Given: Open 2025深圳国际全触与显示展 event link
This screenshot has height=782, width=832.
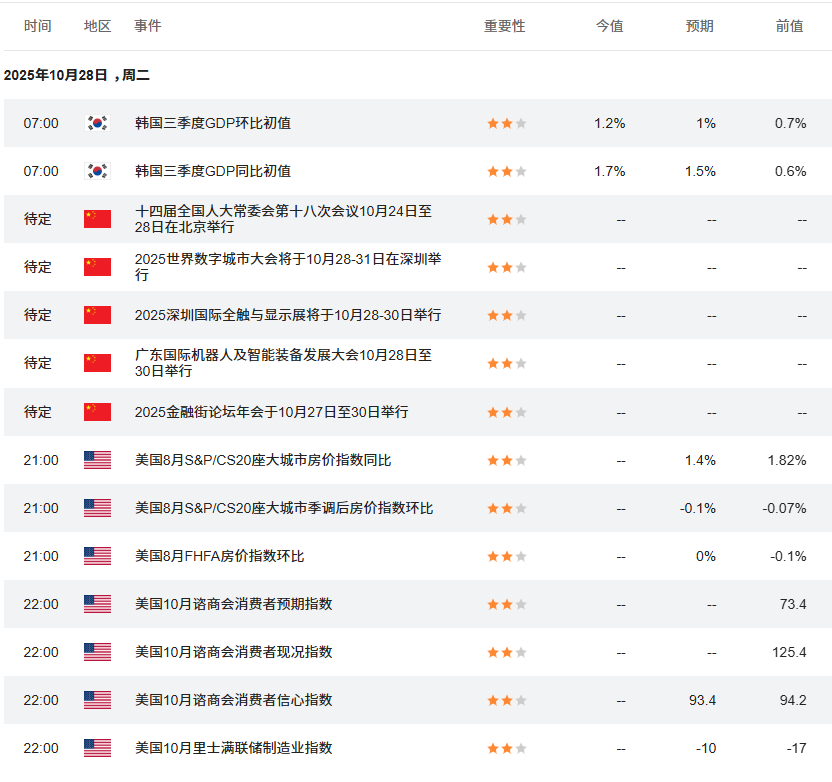Looking at the screenshot, I should pyautogui.click(x=287, y=315).
